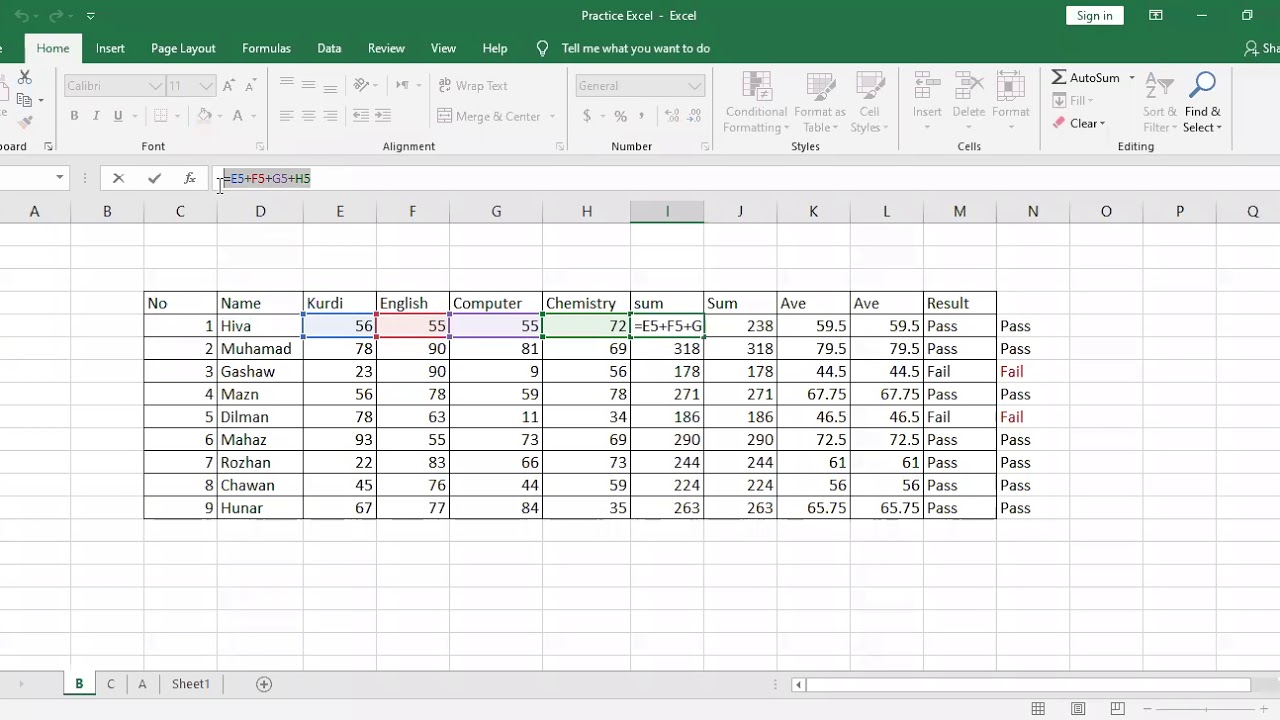This screenshot has width=1280, height=720.
Task: Click the Format Painter brush icon
Action: (25, 121)
